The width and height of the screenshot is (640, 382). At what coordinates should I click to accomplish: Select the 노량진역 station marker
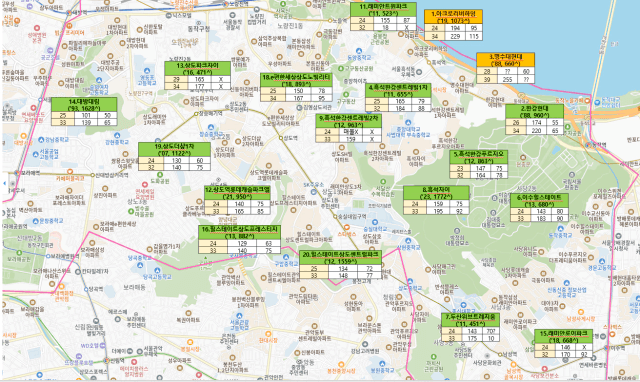click(225, 4)
